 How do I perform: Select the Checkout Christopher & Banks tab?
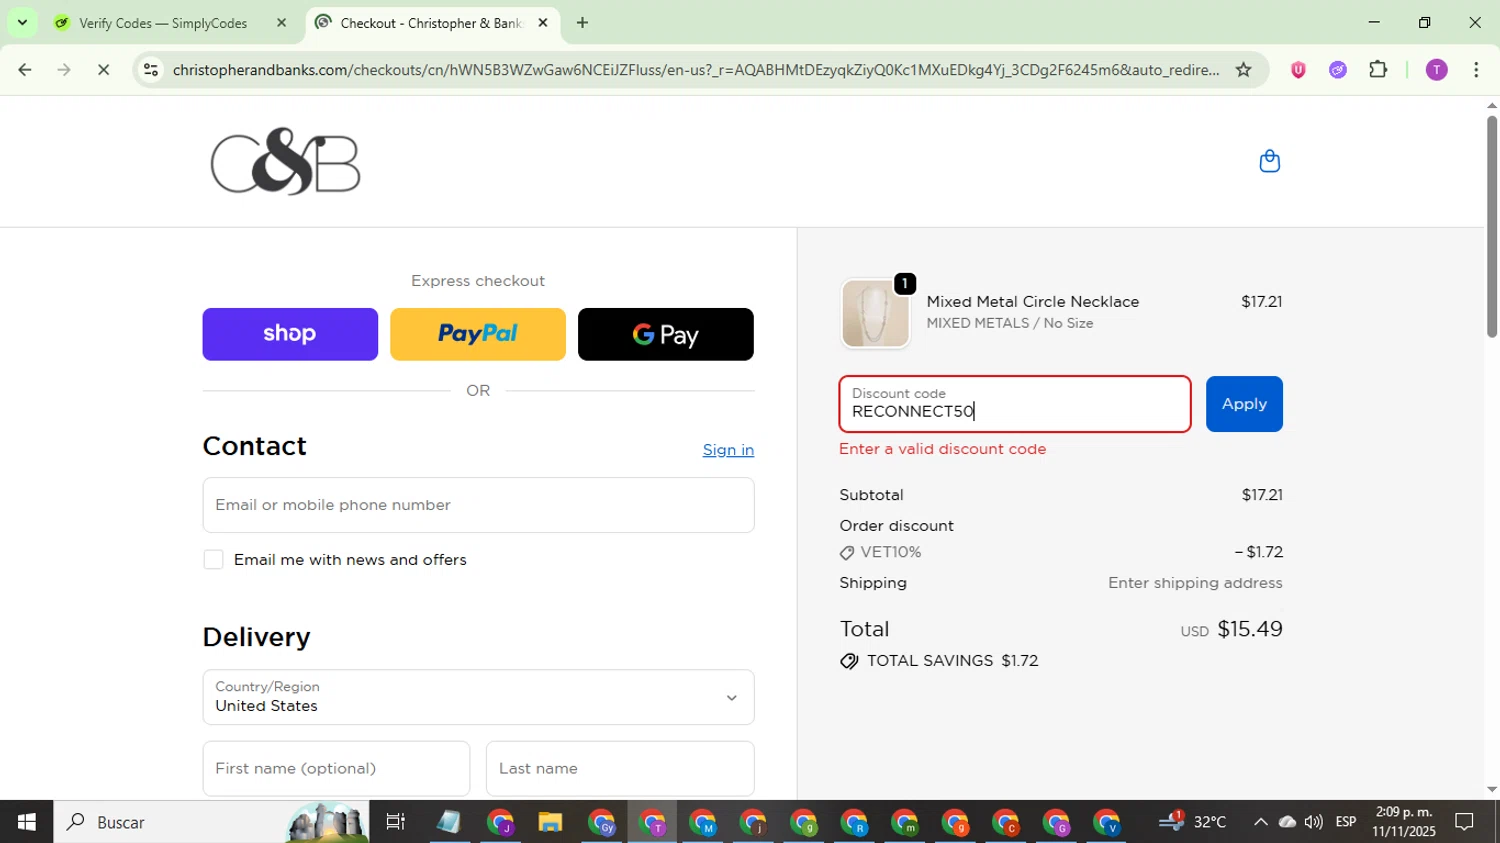click(x=432, y=23)
